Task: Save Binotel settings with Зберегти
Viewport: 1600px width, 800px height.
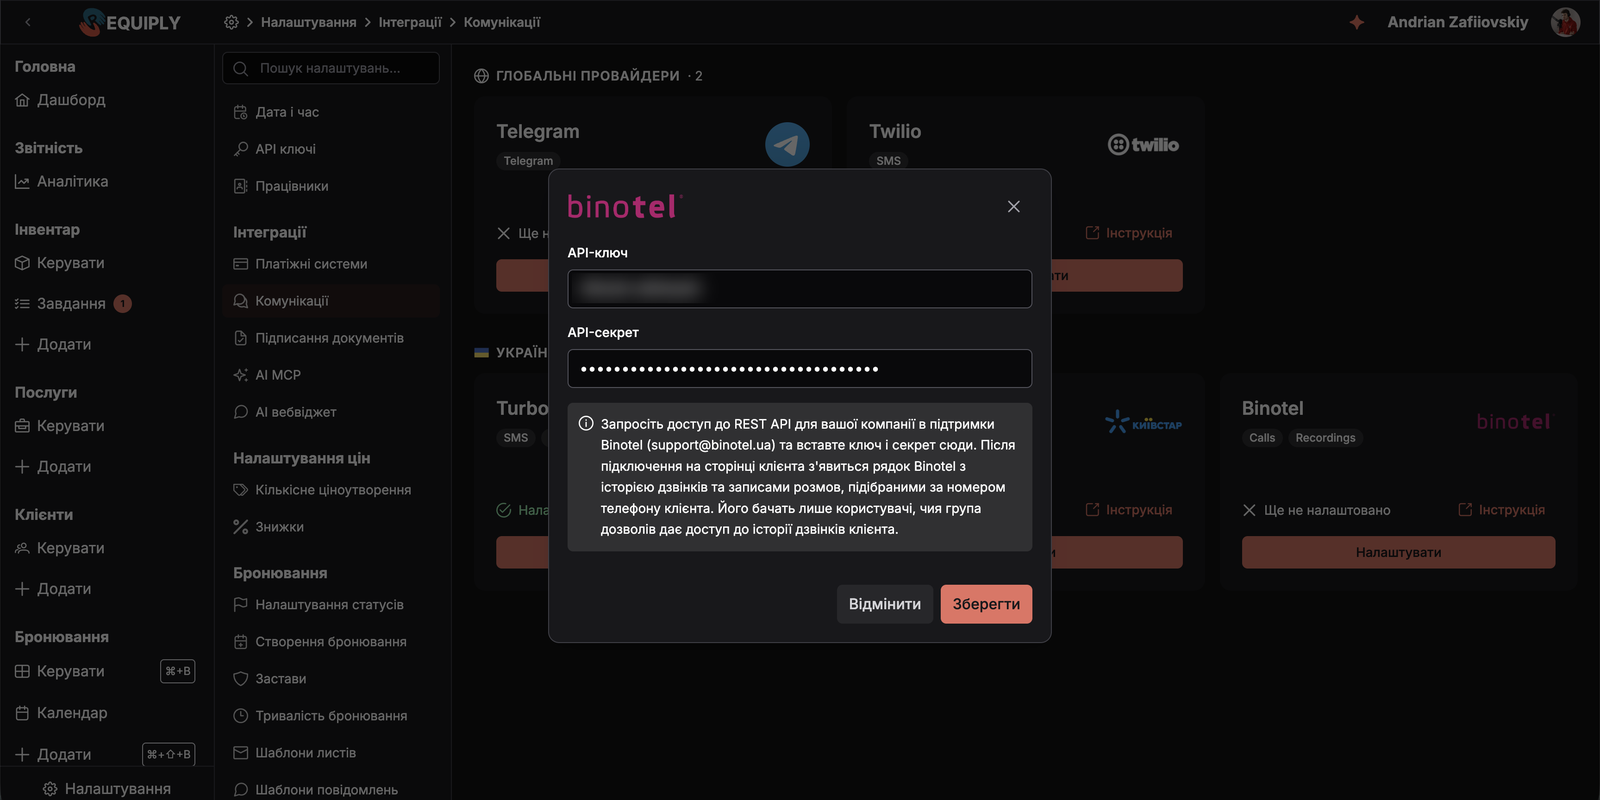Action: coord(986,604)
